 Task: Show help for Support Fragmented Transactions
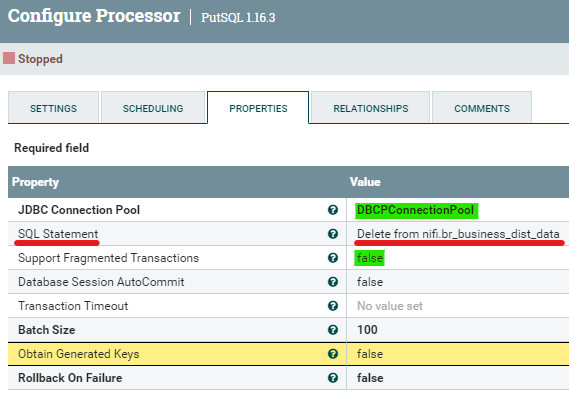[333, 258]
